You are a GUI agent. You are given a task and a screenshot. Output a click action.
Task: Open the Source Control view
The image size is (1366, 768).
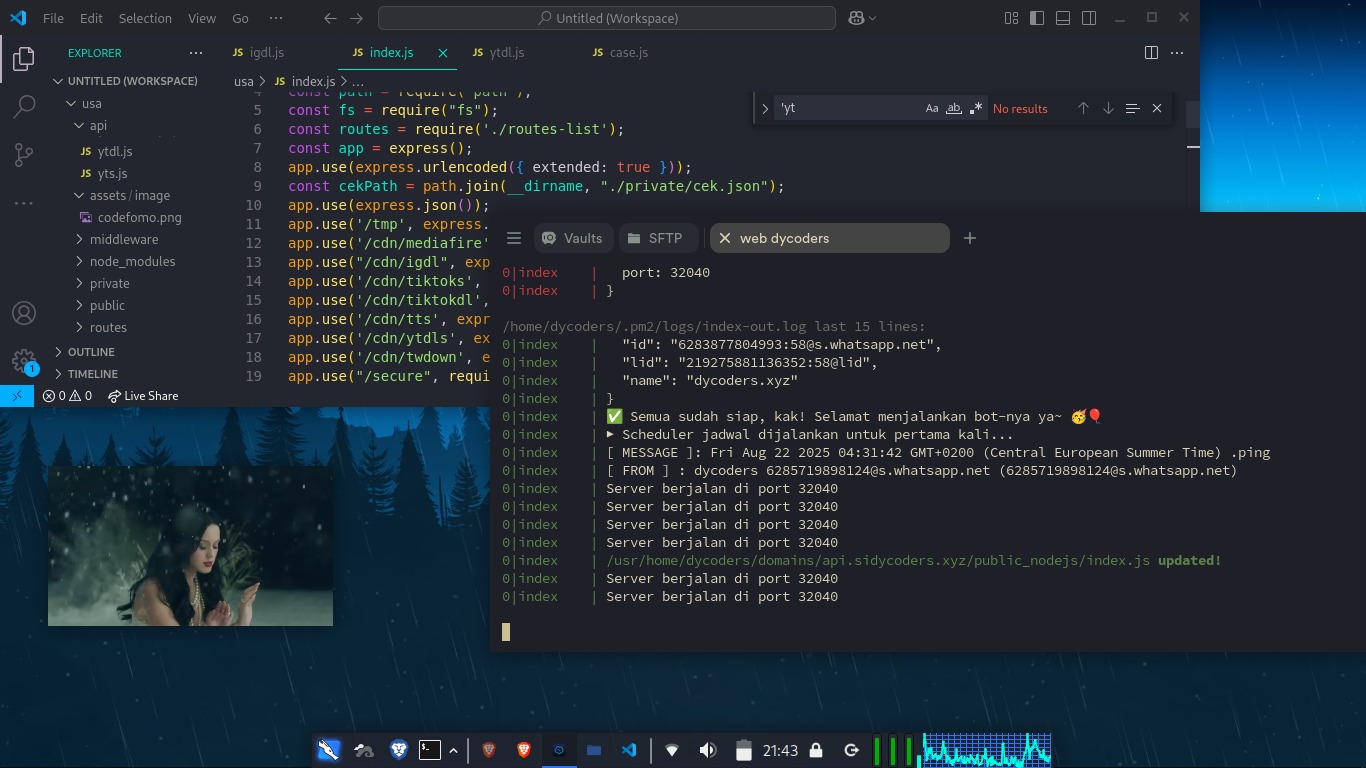point(24,154)
